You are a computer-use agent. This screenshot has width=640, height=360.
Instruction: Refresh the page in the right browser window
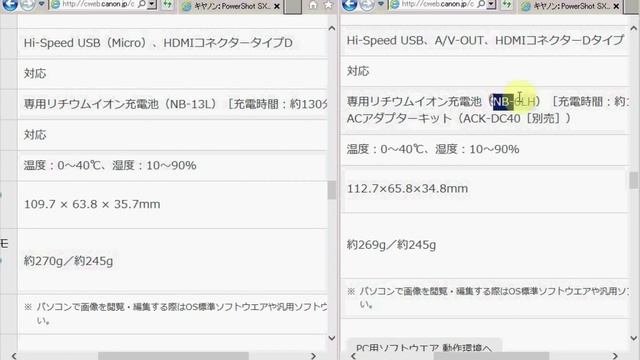[x=507, y=4]
